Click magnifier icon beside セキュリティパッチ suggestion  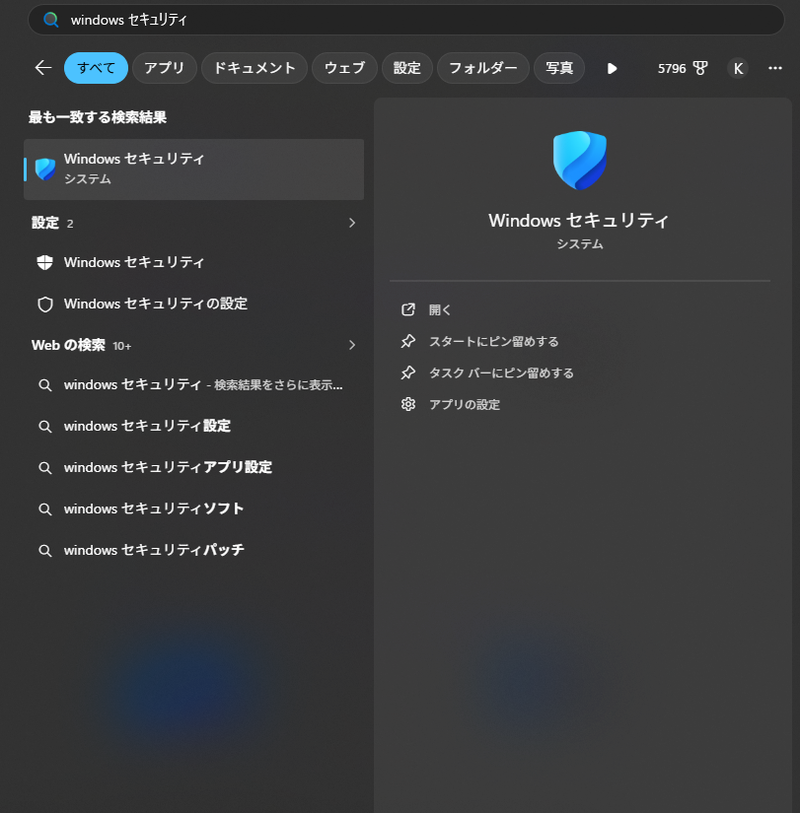point(45,551)
